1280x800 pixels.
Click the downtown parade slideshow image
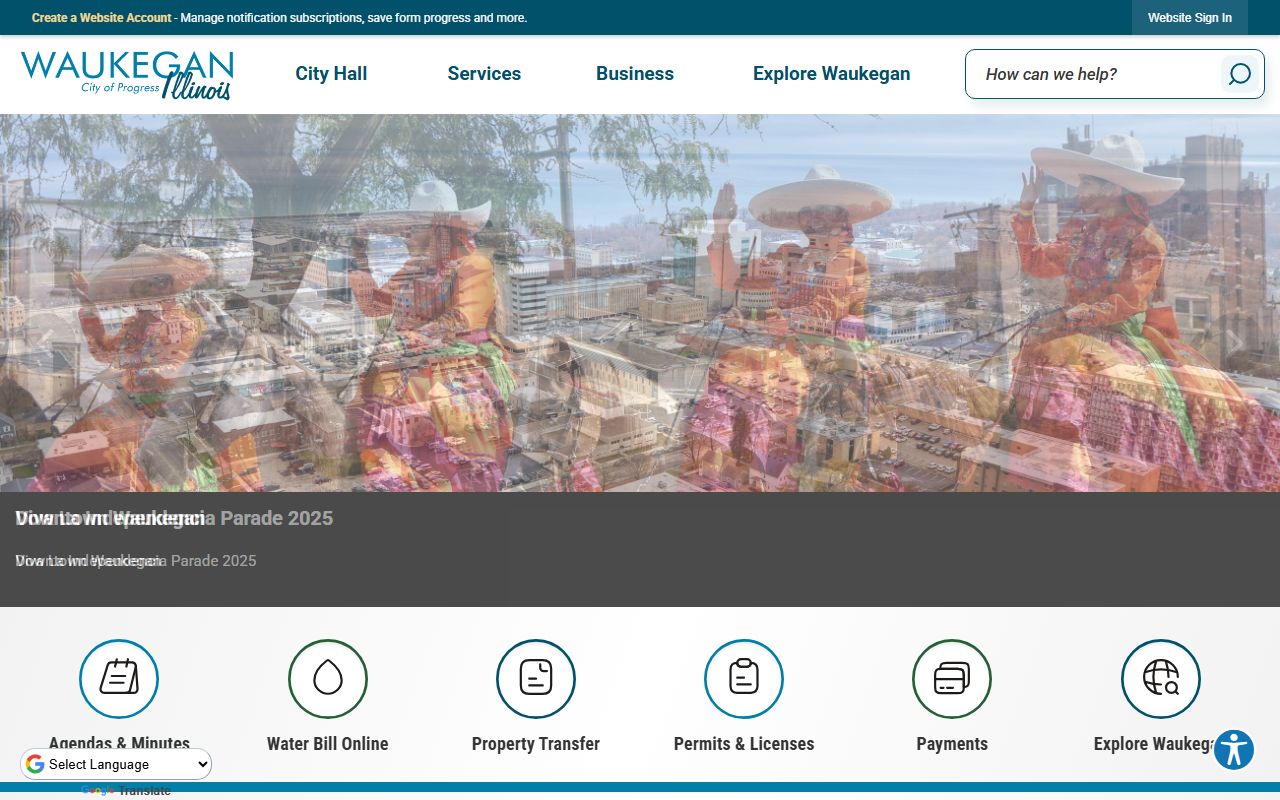pos(640,303)
